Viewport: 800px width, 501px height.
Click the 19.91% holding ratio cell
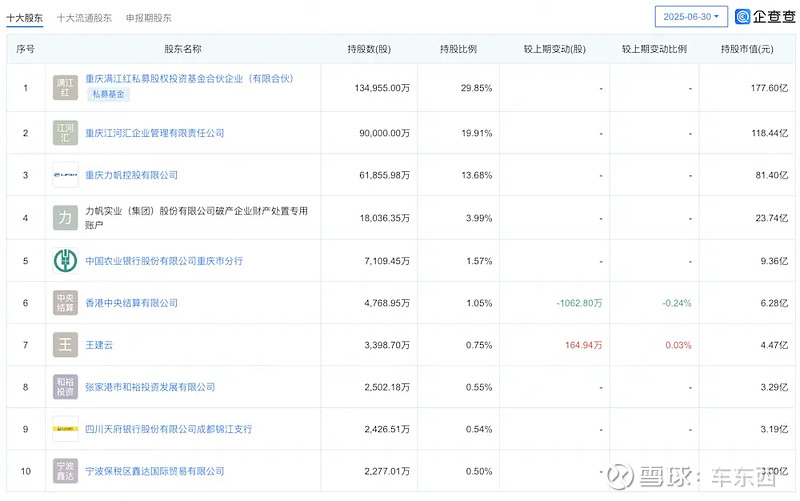coord(477,133)
